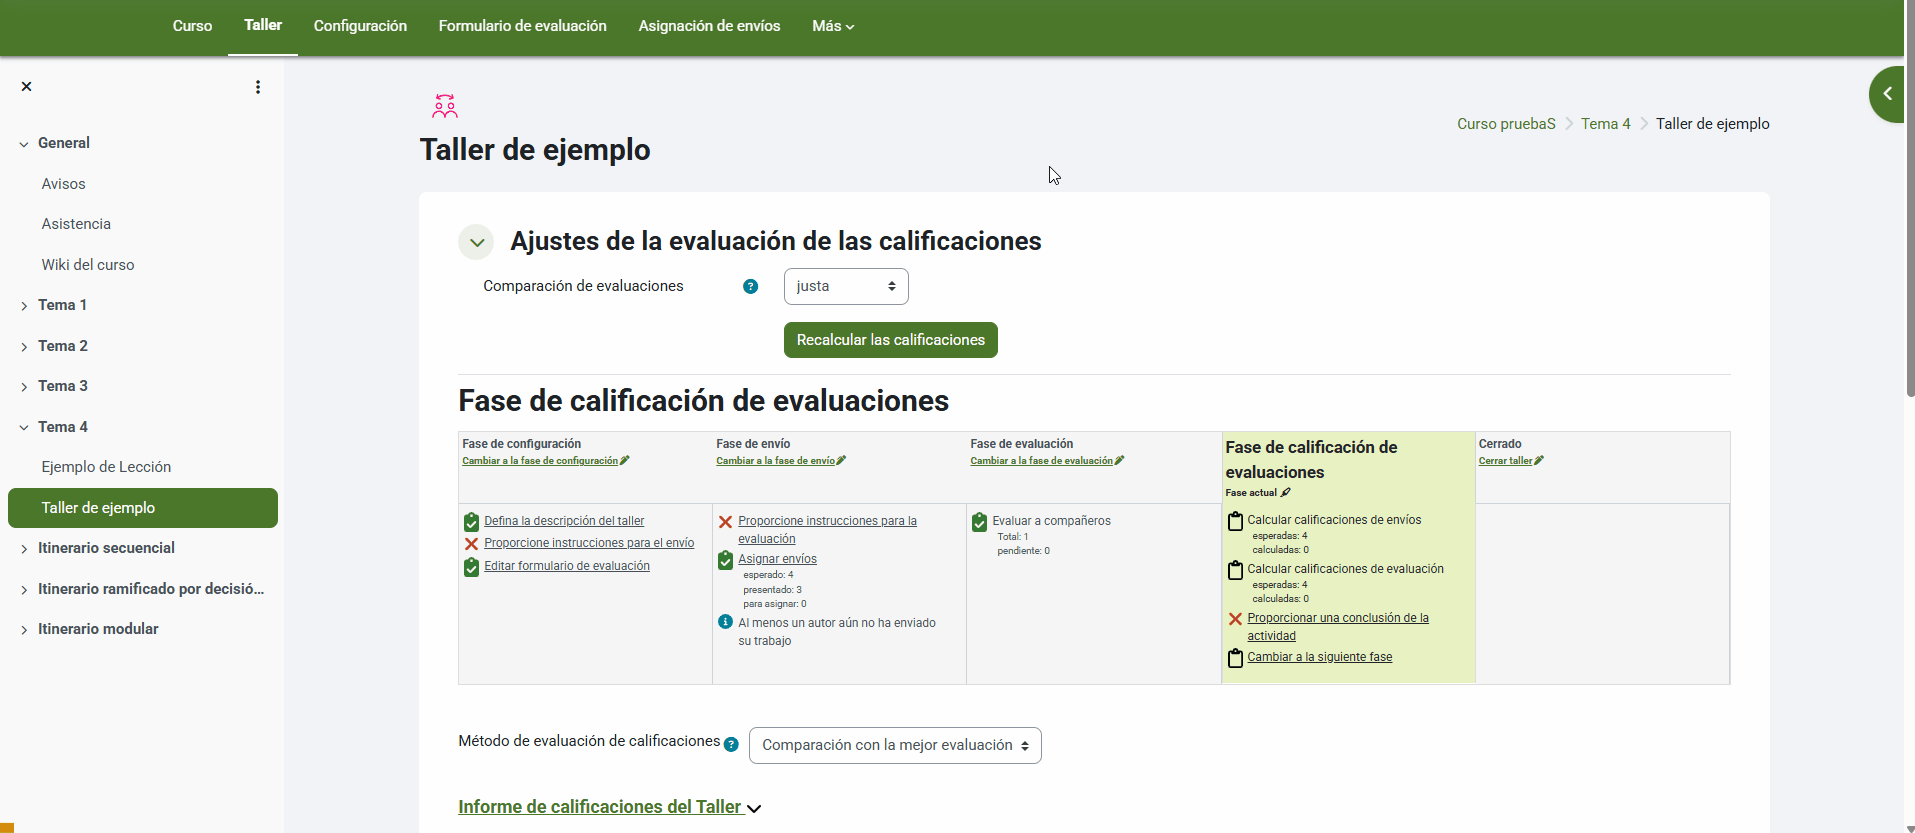Image resolution: width=1915 pixels, height=833 pixels.
Task: Click pencil icon beside Fase actual
Action: (x=1286, y=493)
